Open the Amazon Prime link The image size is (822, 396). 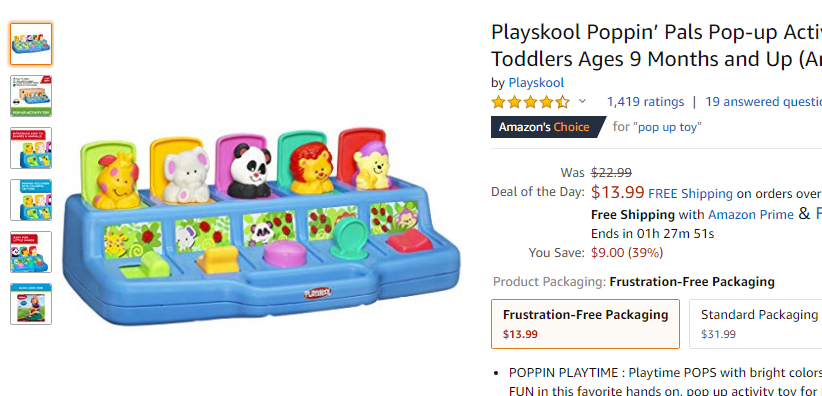751,215
